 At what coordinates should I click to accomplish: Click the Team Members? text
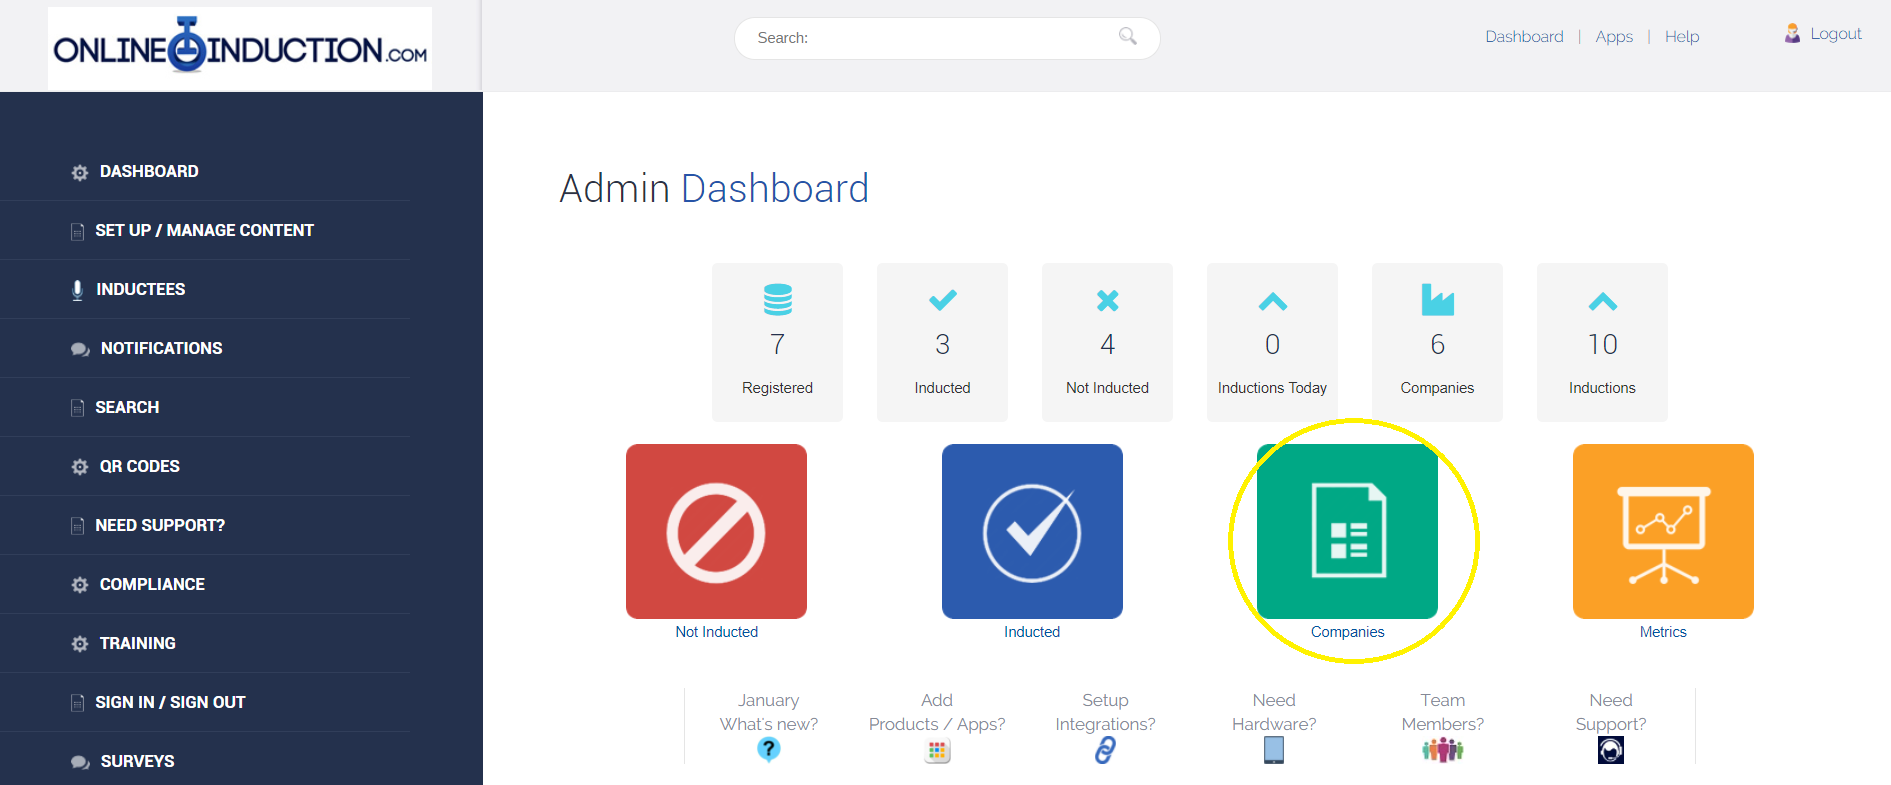tap(1442, 712)
